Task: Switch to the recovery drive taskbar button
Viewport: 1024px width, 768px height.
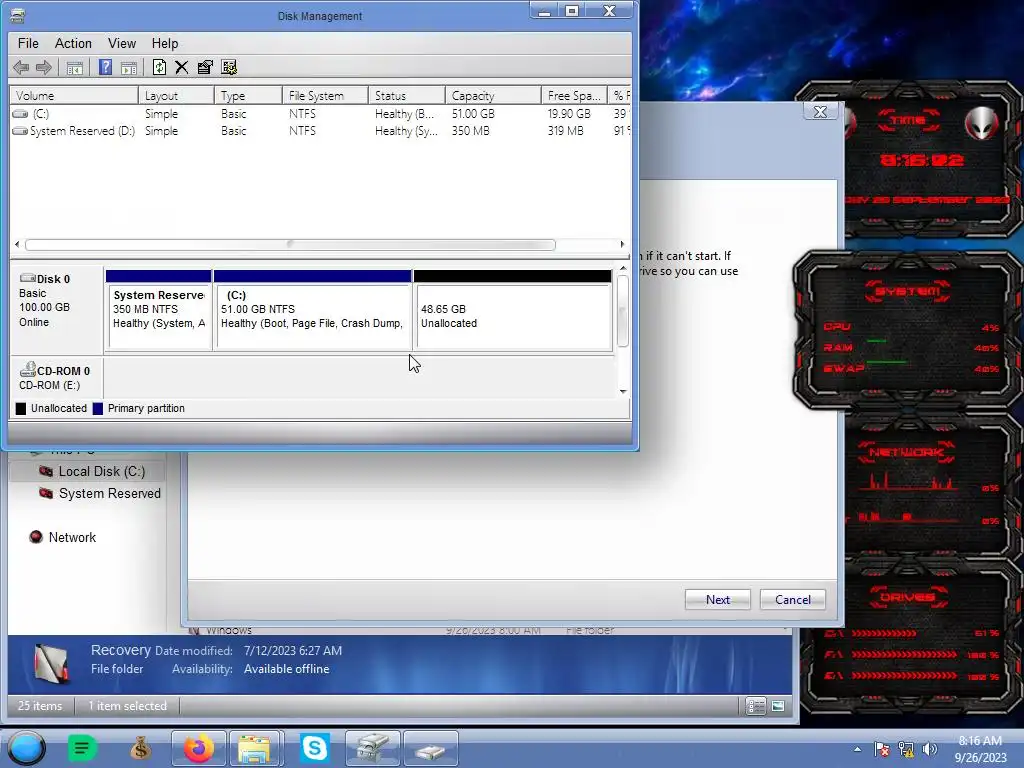Action: point(430,748)
